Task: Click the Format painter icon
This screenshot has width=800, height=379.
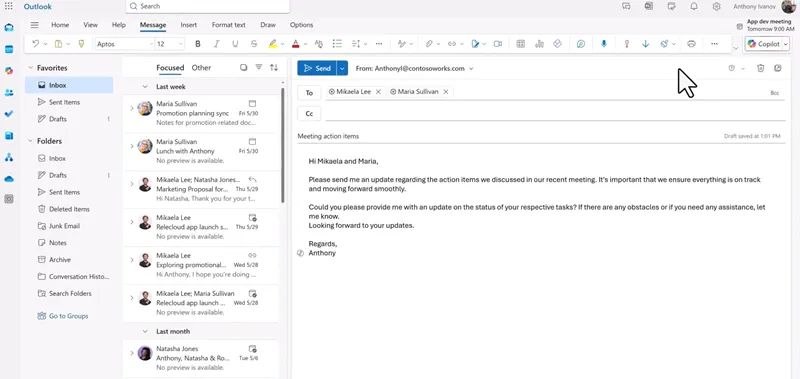Action: point(81,44)
